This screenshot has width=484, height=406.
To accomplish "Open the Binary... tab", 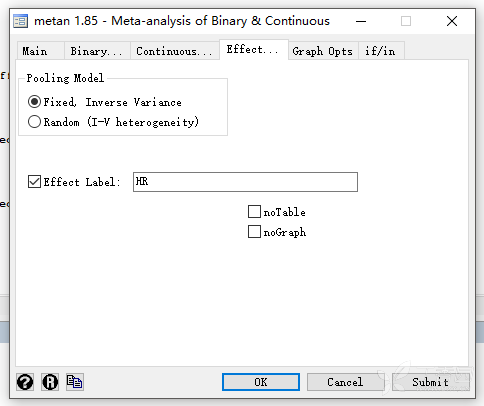I will (x=97, y=51).
